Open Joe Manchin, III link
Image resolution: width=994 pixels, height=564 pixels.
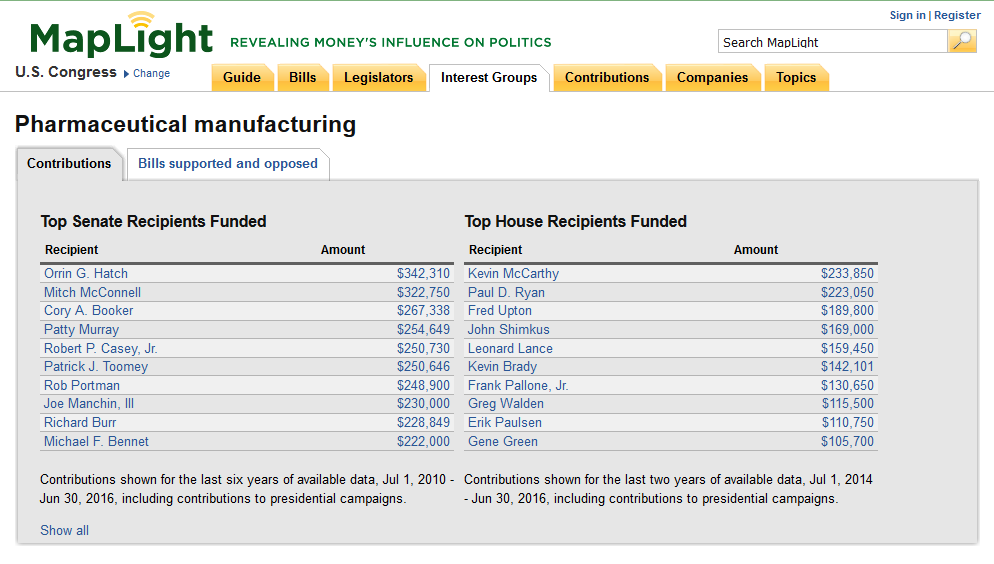pos(89,404)
